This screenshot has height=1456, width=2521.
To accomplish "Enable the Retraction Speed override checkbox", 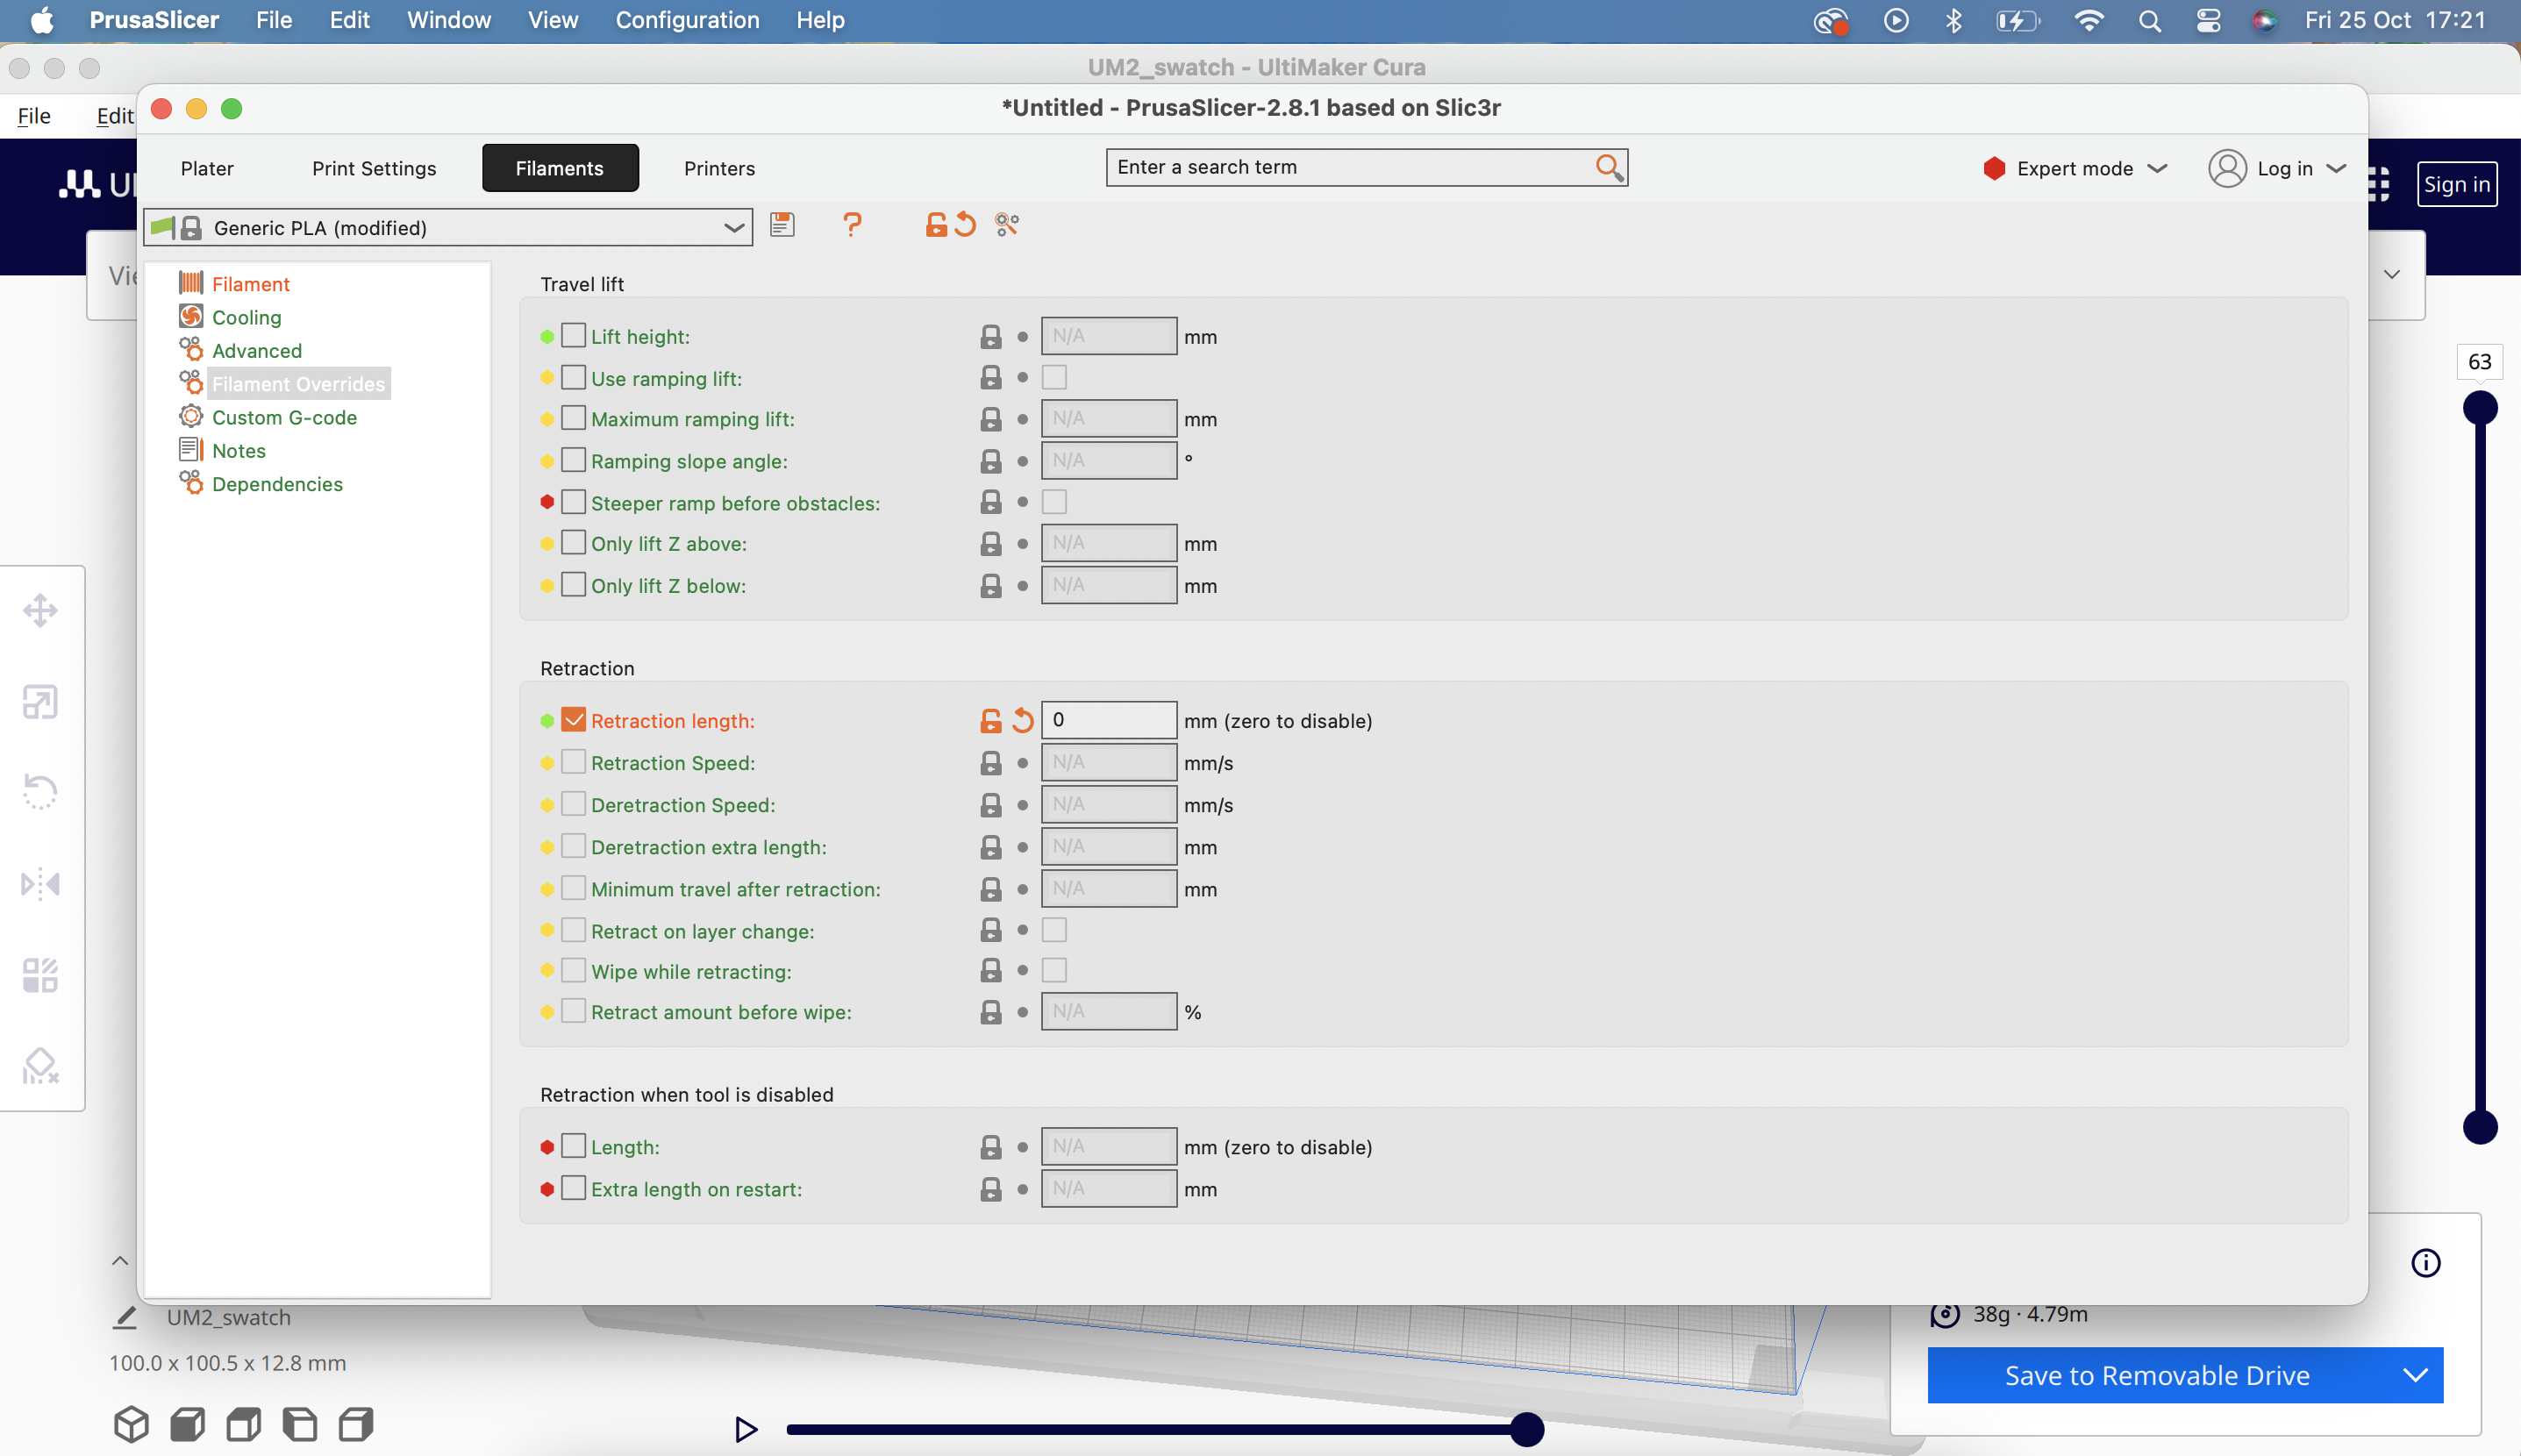I will (573, 761).
